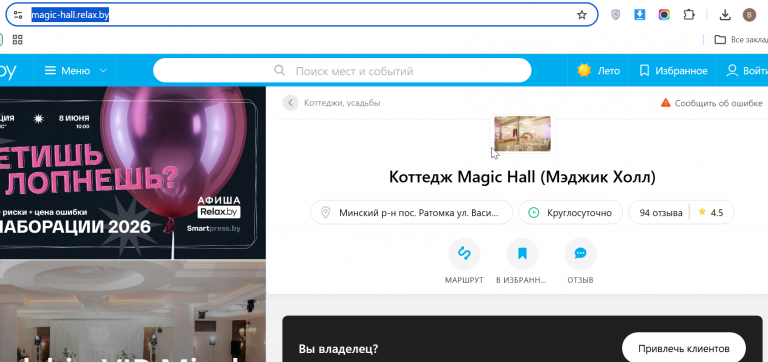Open the Extensions puzzle icon
Screen dimensions: 768x362
point(689,15)
